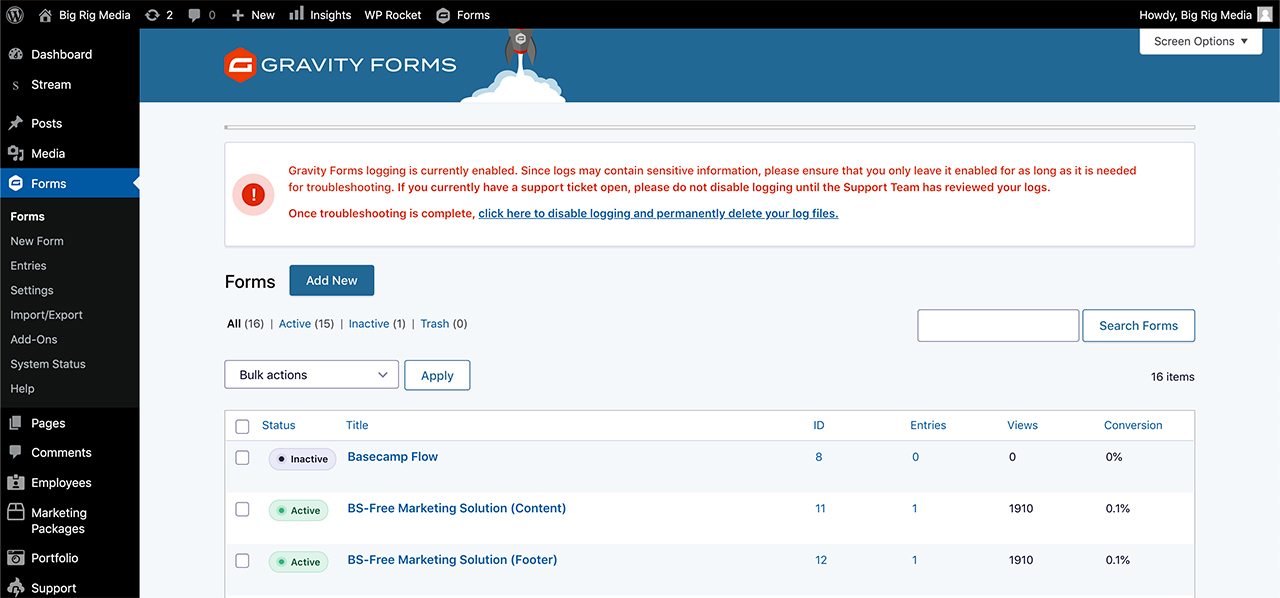The image size is (1280, 598).
Task: Click the Dashboard gauge icon in the sidebar
Action: (x=15, y=55)
